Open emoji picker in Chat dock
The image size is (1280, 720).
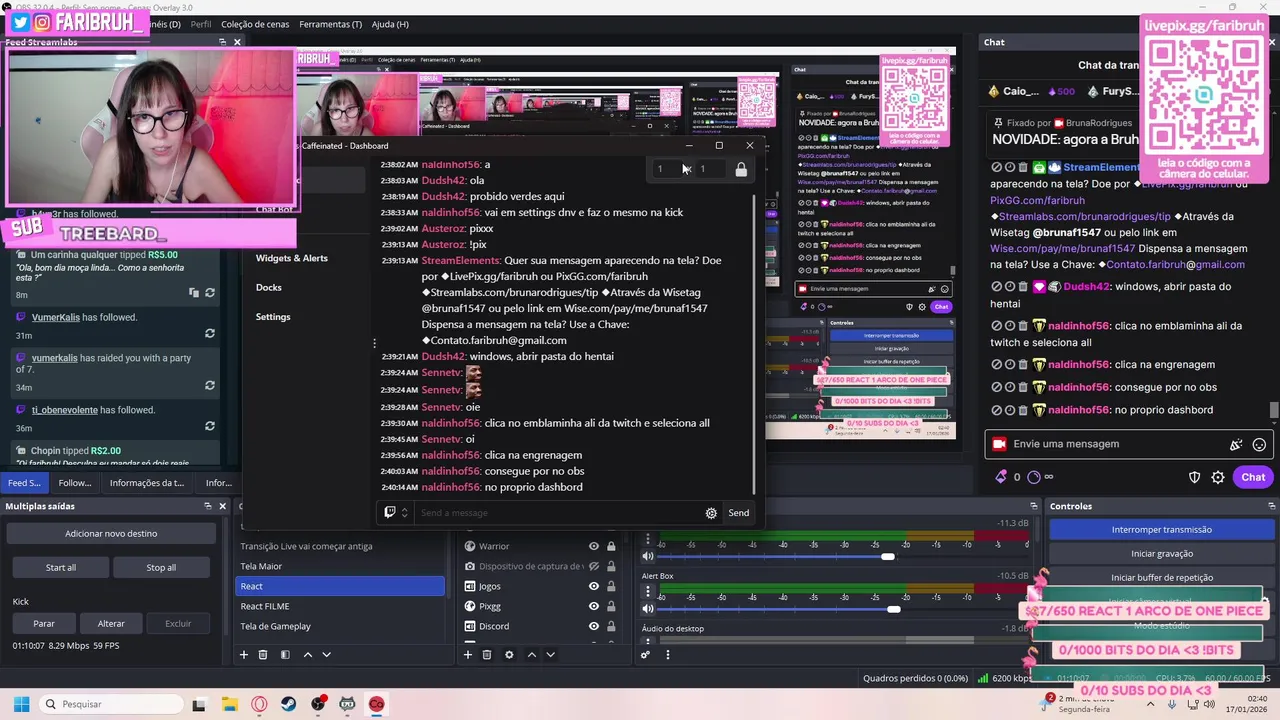(1259, 444)
